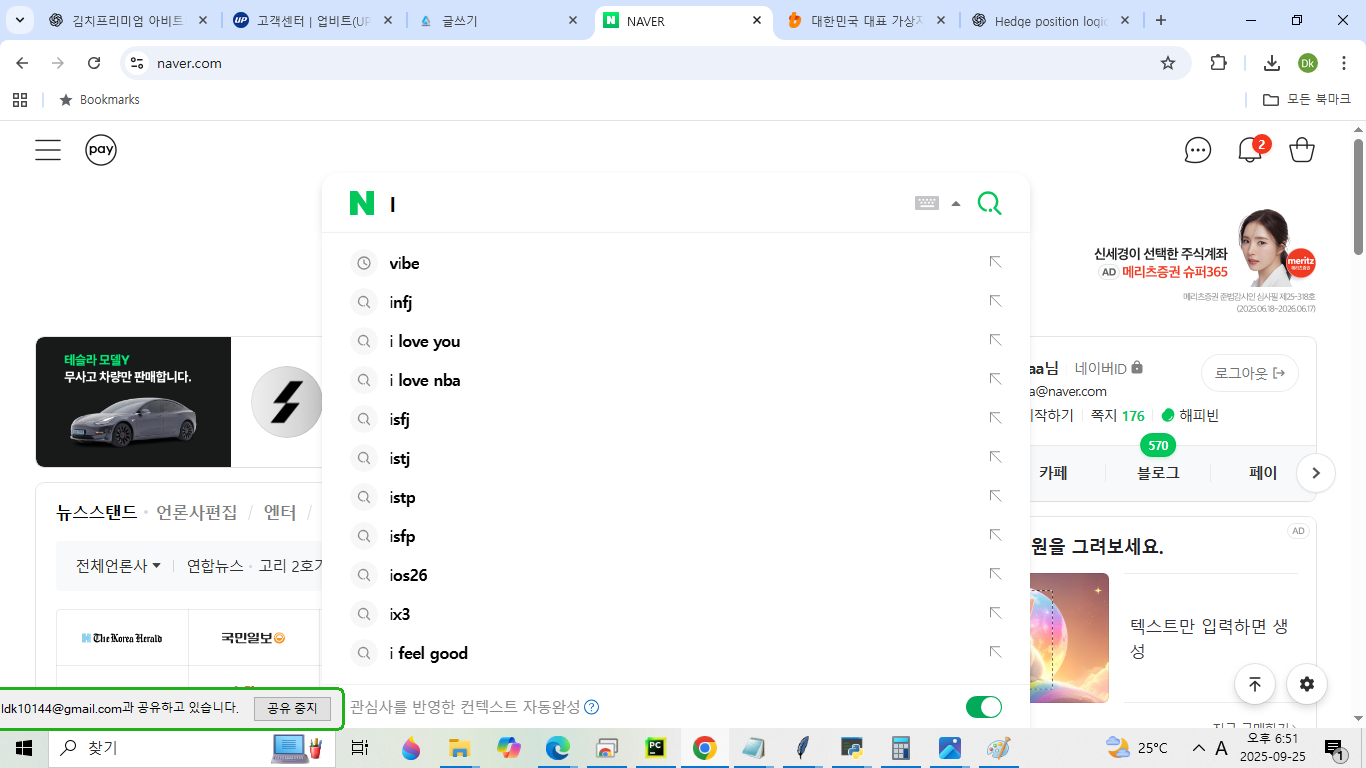
Task: Open the Chrome extensions puzzle icon
Action: (1218, 63)
